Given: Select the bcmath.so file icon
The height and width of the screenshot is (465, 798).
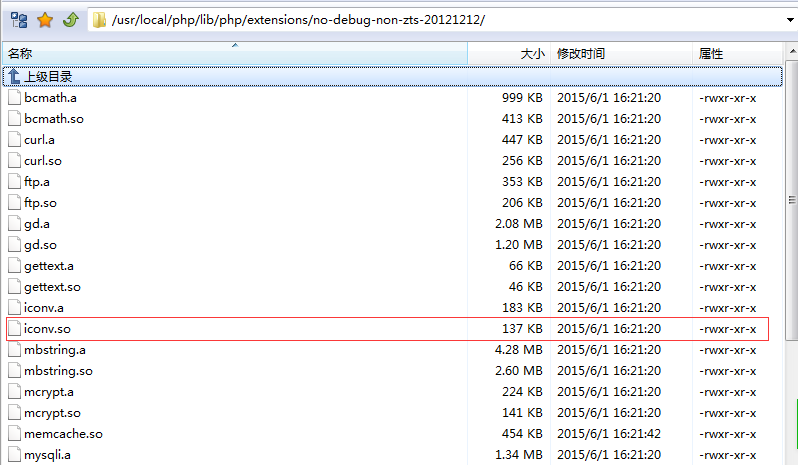Looking at the screenshot, I should pos(14,119).
